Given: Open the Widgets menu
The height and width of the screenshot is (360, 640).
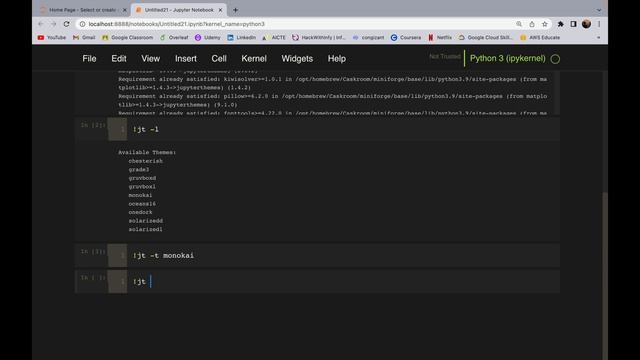Looking at the screenshot, I should pos(297,59).
